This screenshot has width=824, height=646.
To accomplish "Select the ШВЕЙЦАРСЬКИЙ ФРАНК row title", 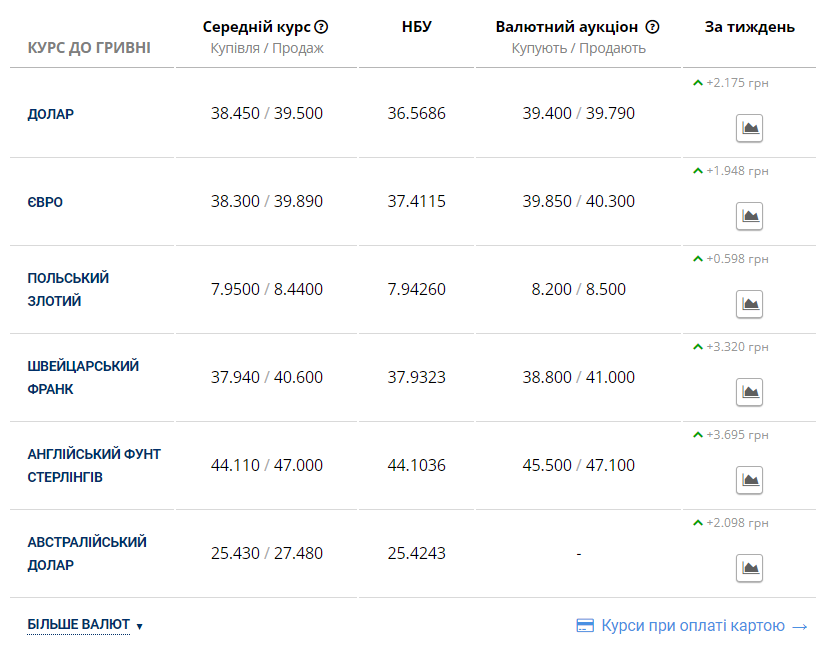I will click(83, 377).
